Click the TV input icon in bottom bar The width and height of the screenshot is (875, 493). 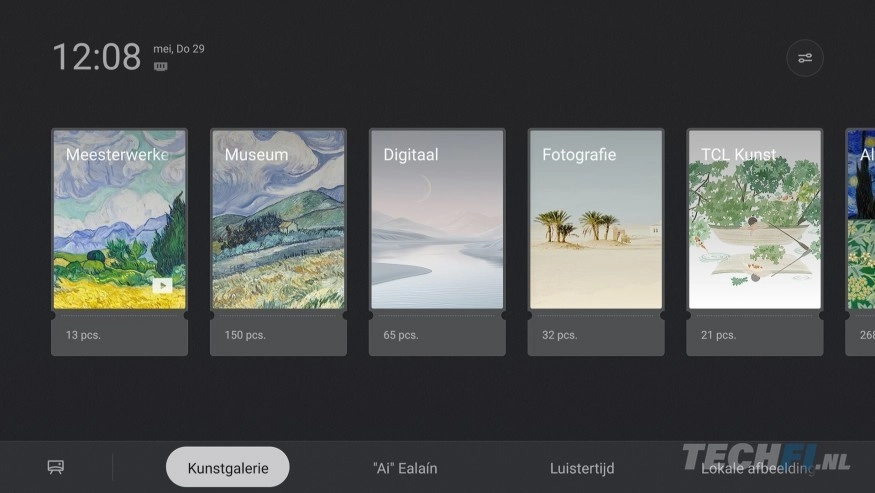coord(56,467)
